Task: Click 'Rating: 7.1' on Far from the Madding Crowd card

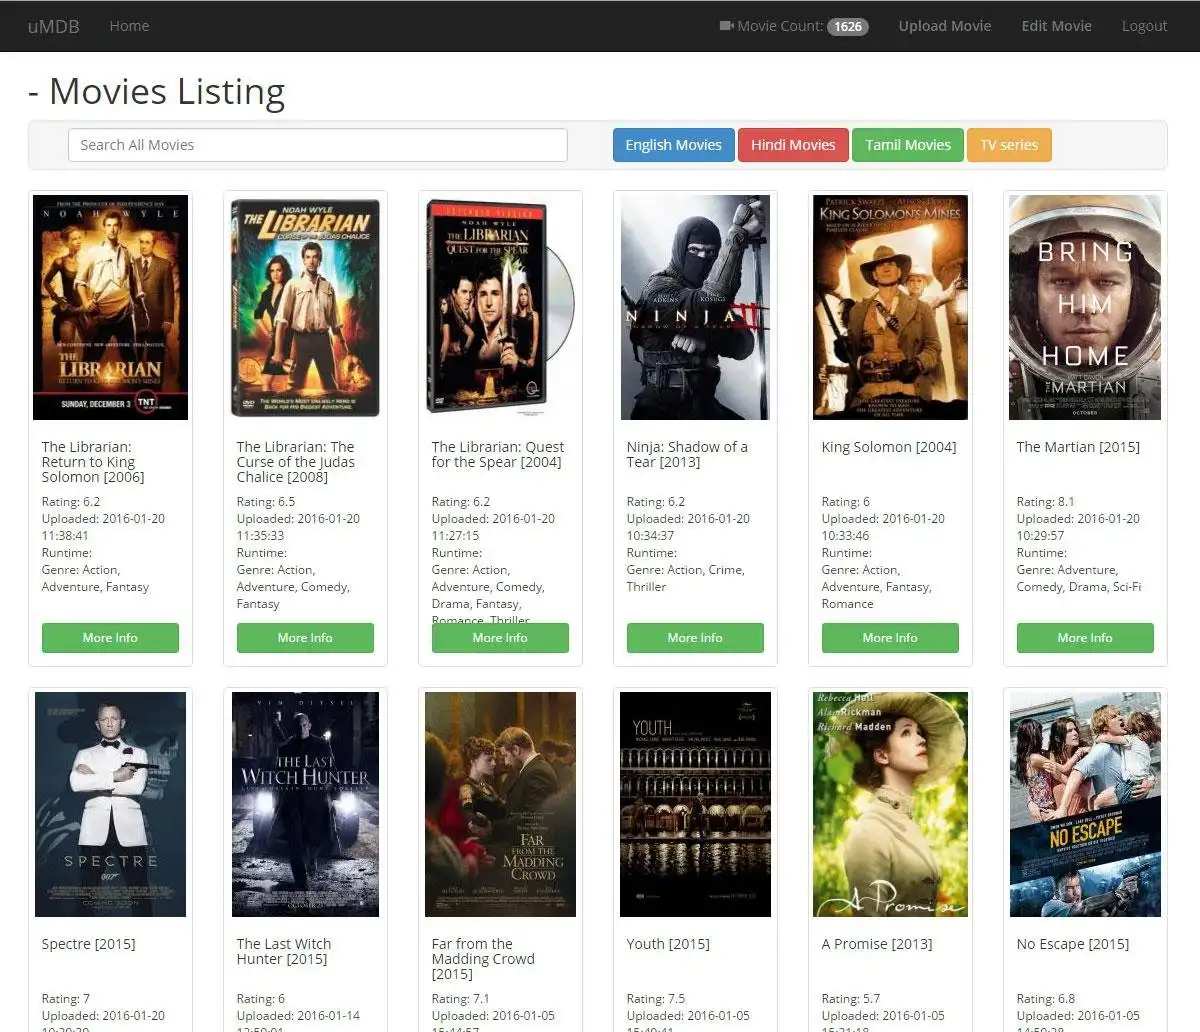Action: click(x=461, y=999)
